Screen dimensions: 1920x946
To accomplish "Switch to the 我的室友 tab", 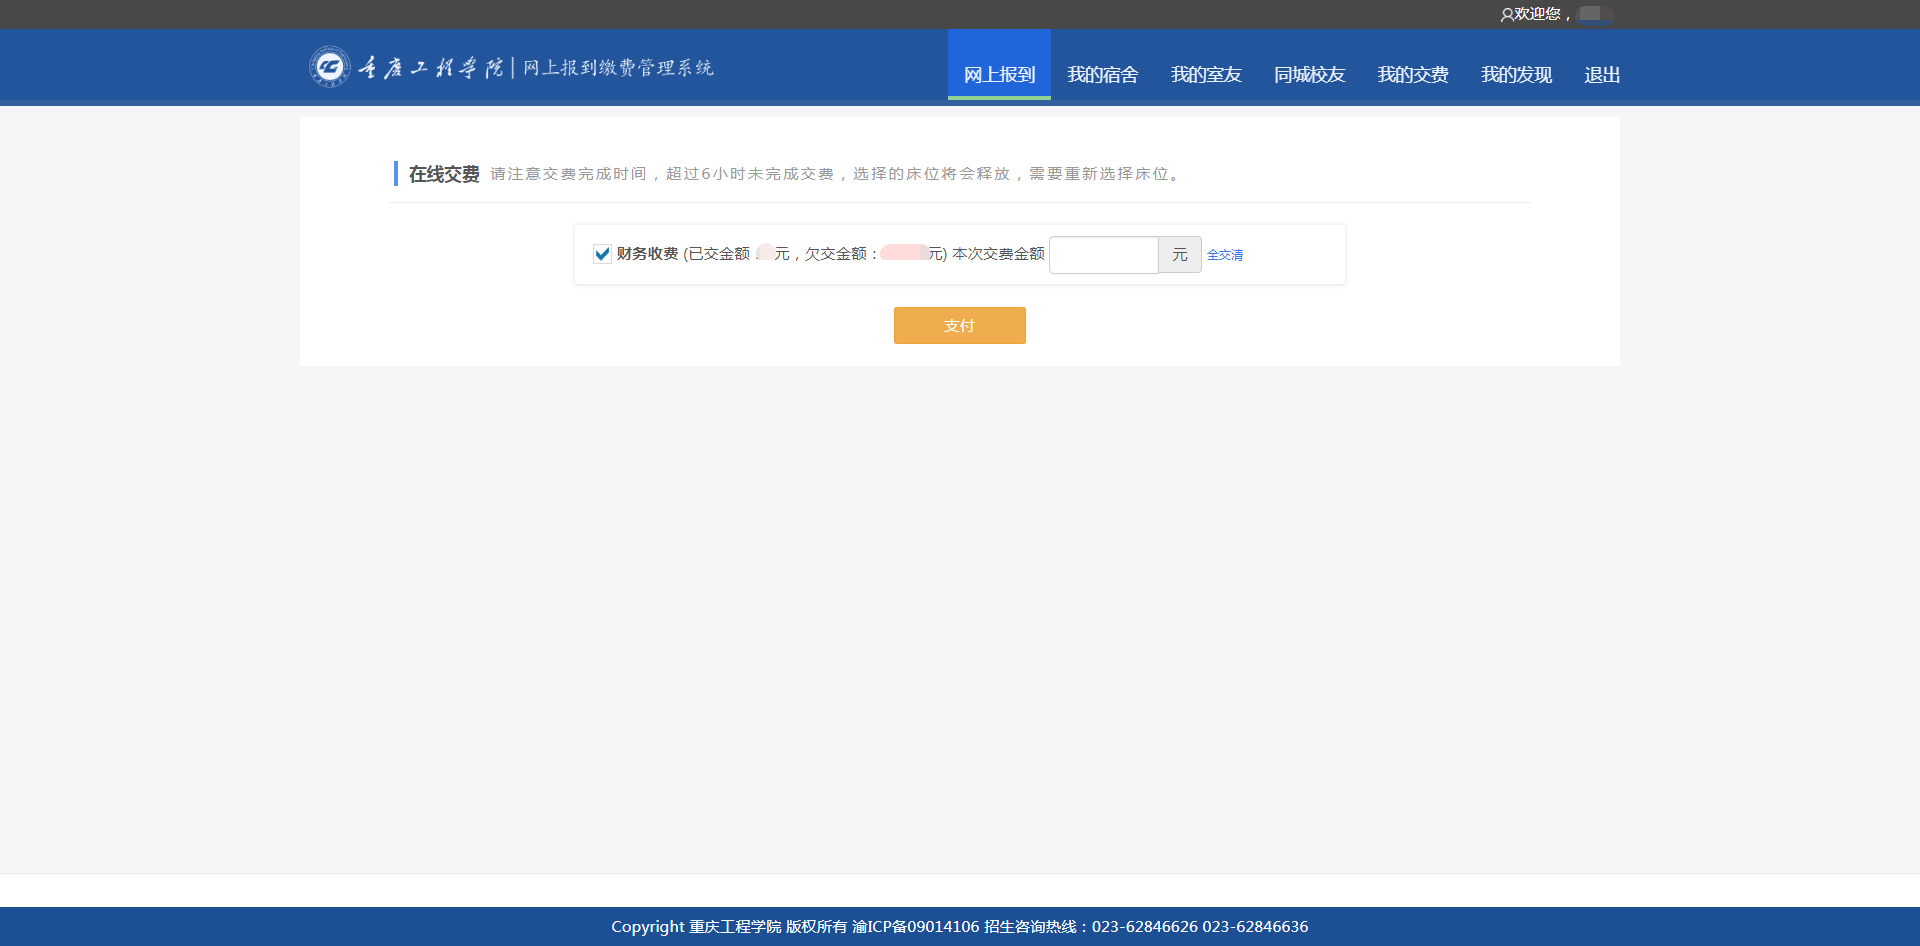I will (x=1206, y=74).
